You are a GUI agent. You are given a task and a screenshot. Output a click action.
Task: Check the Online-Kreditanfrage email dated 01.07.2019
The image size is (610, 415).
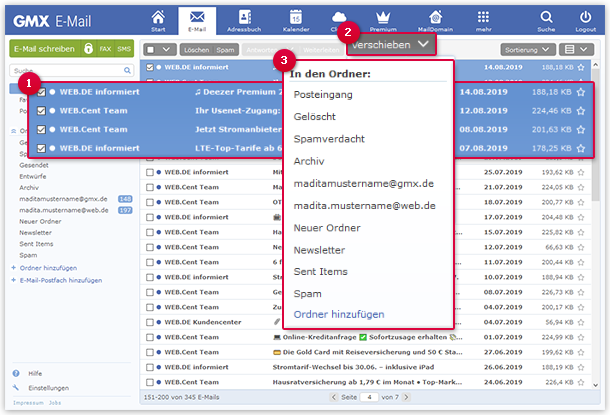(150, 337)
